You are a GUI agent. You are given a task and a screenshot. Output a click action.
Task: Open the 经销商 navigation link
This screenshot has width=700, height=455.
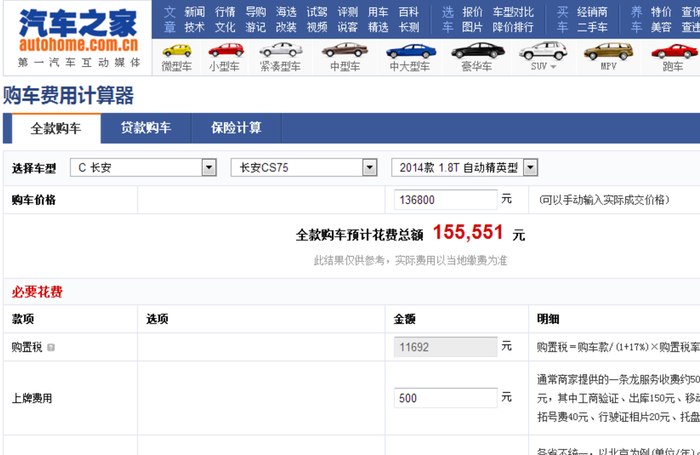coord(592,12)
